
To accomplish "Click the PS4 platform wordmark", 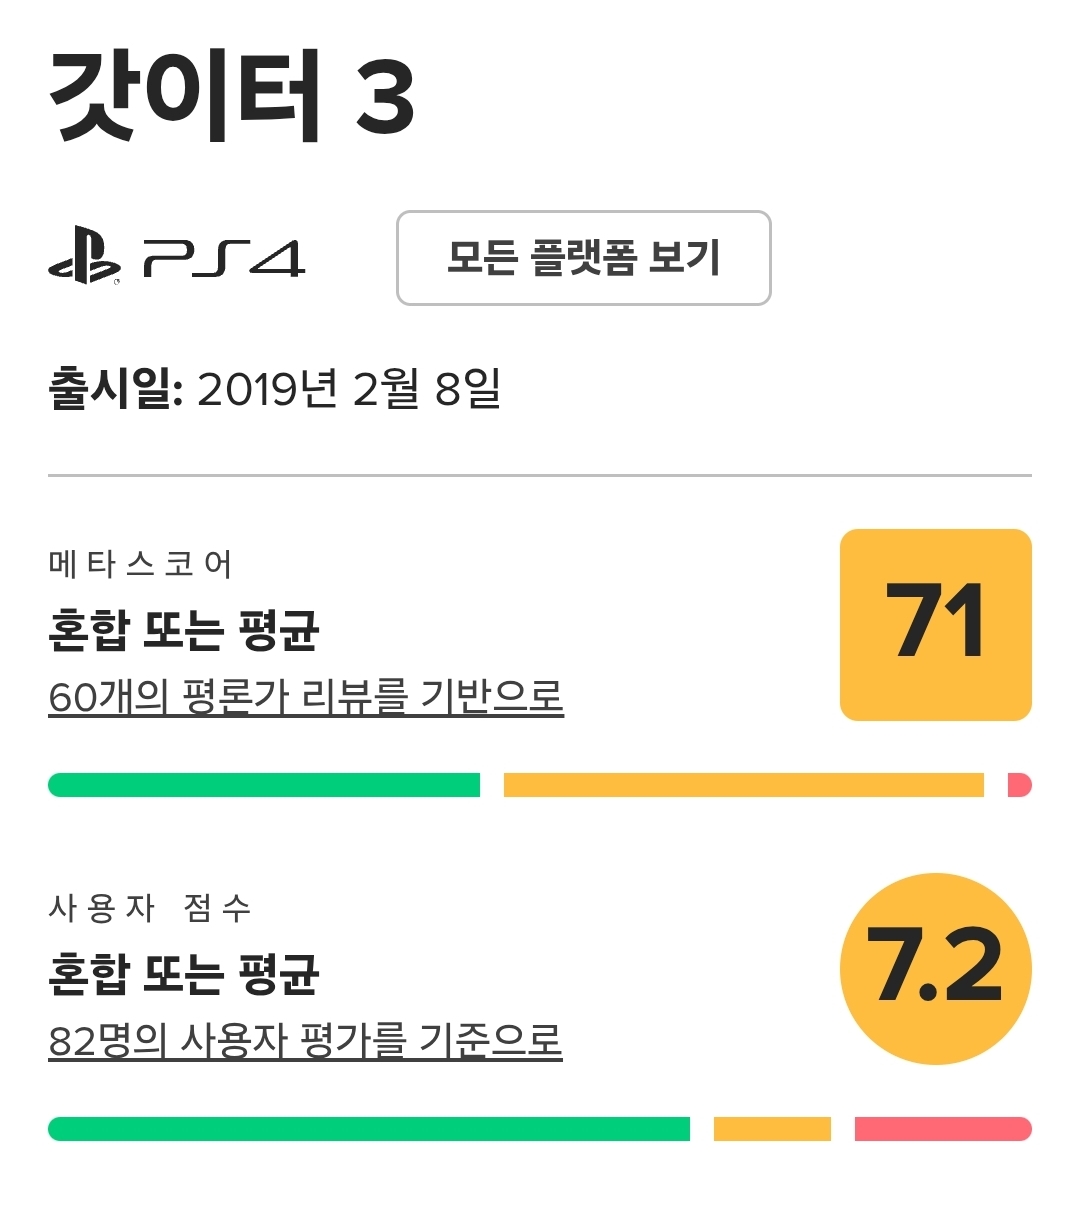I will (x=224, y=259).
